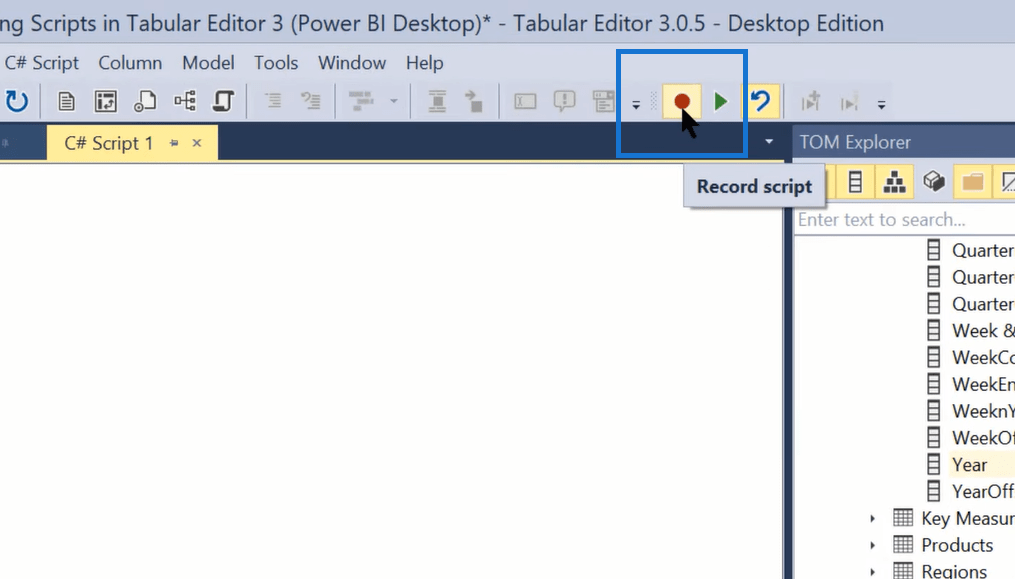Expand the Key Measures table node

tap(873, 518)
